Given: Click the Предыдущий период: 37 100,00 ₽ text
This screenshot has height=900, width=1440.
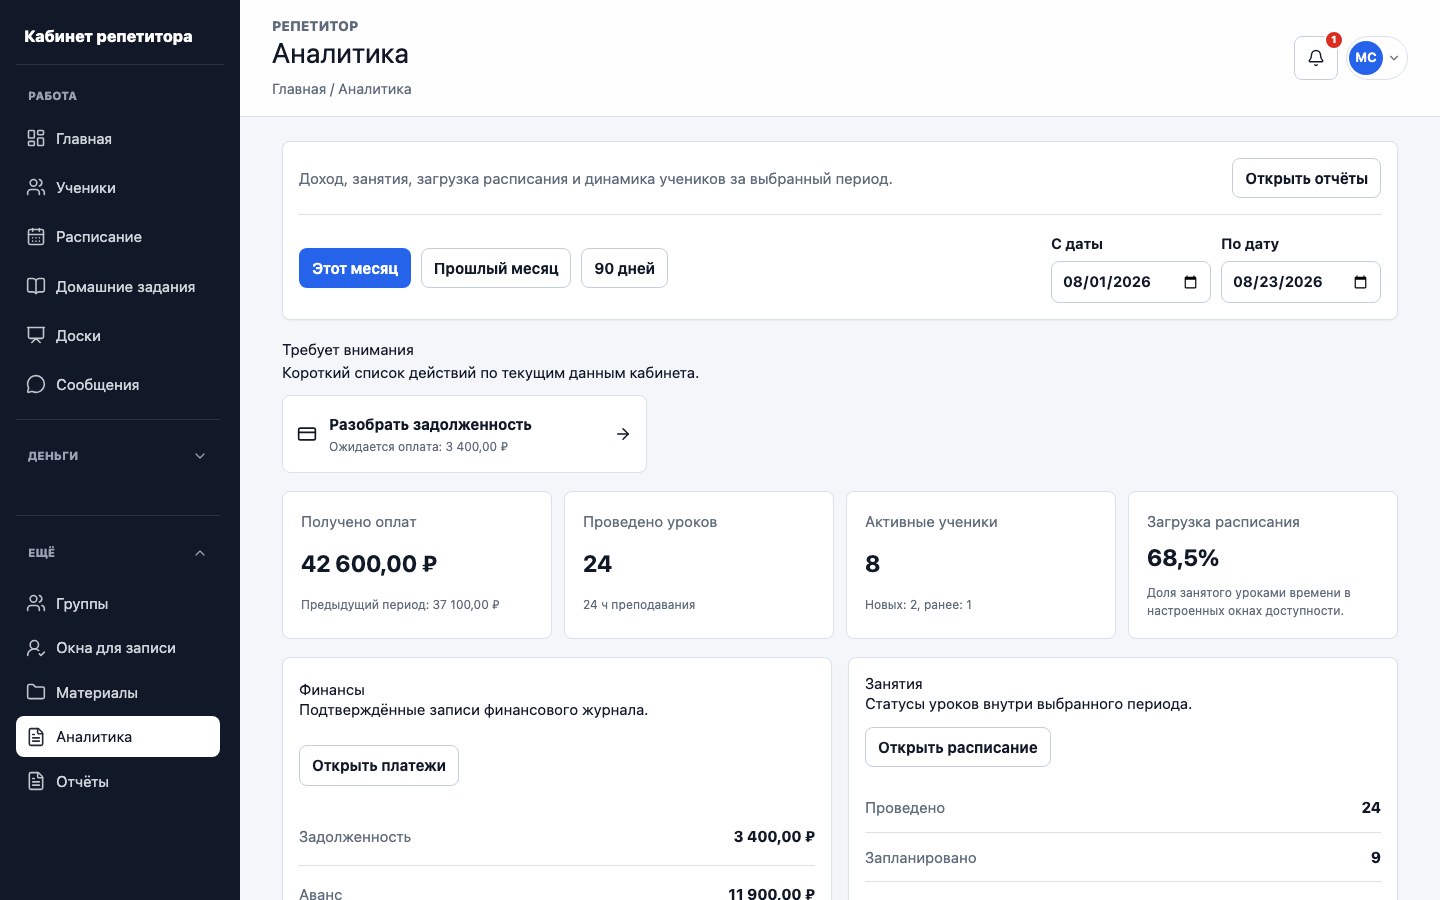Looking at the screenshot, I should coord(400,605).
